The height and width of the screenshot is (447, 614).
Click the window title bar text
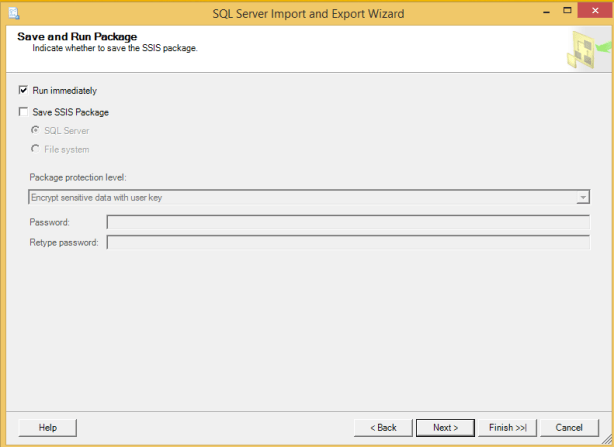308,13
